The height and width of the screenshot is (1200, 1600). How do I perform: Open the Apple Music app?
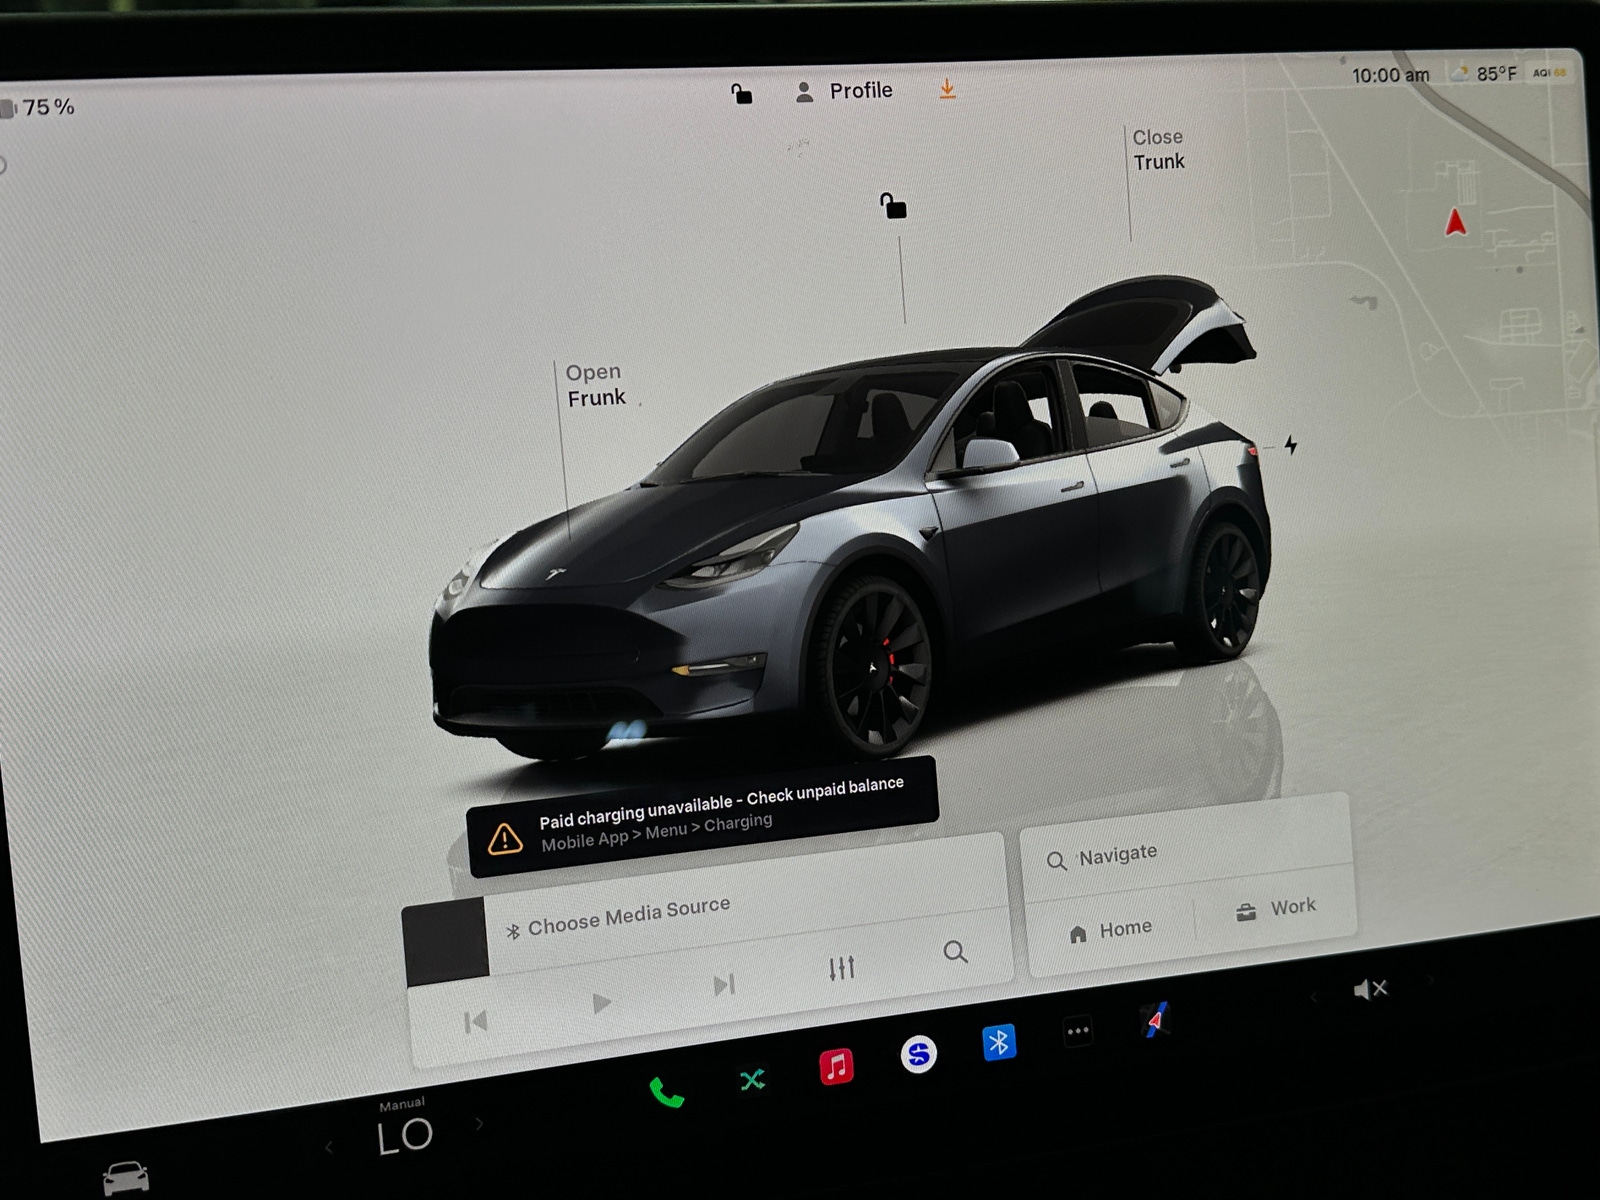pyautogui.click(x=836, y=1066)
